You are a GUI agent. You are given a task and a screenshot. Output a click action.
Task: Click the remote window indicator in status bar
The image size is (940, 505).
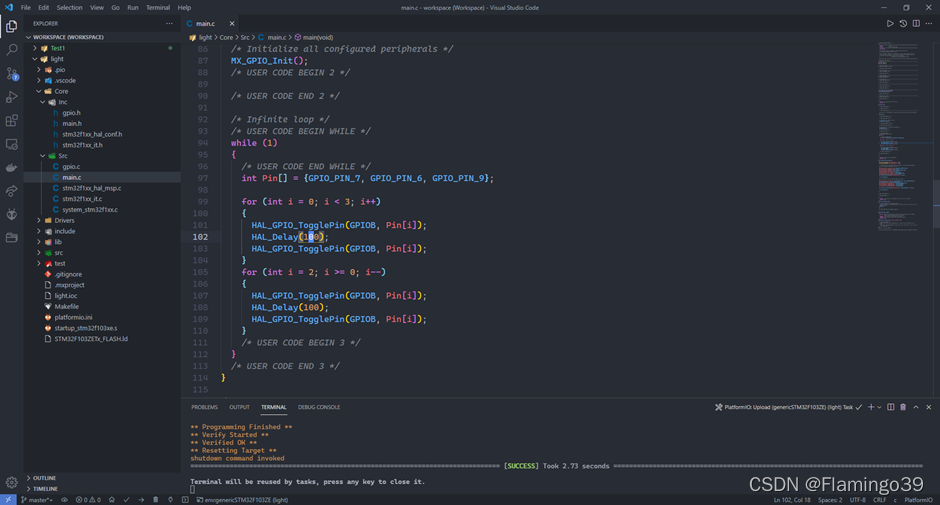(x=8, y=500)
